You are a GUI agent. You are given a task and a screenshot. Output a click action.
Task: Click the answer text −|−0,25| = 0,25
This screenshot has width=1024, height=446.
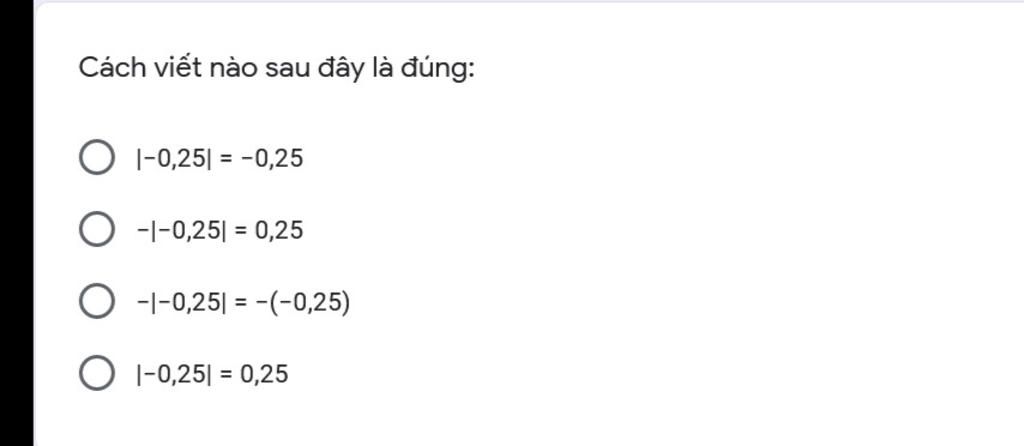(219, 231)
